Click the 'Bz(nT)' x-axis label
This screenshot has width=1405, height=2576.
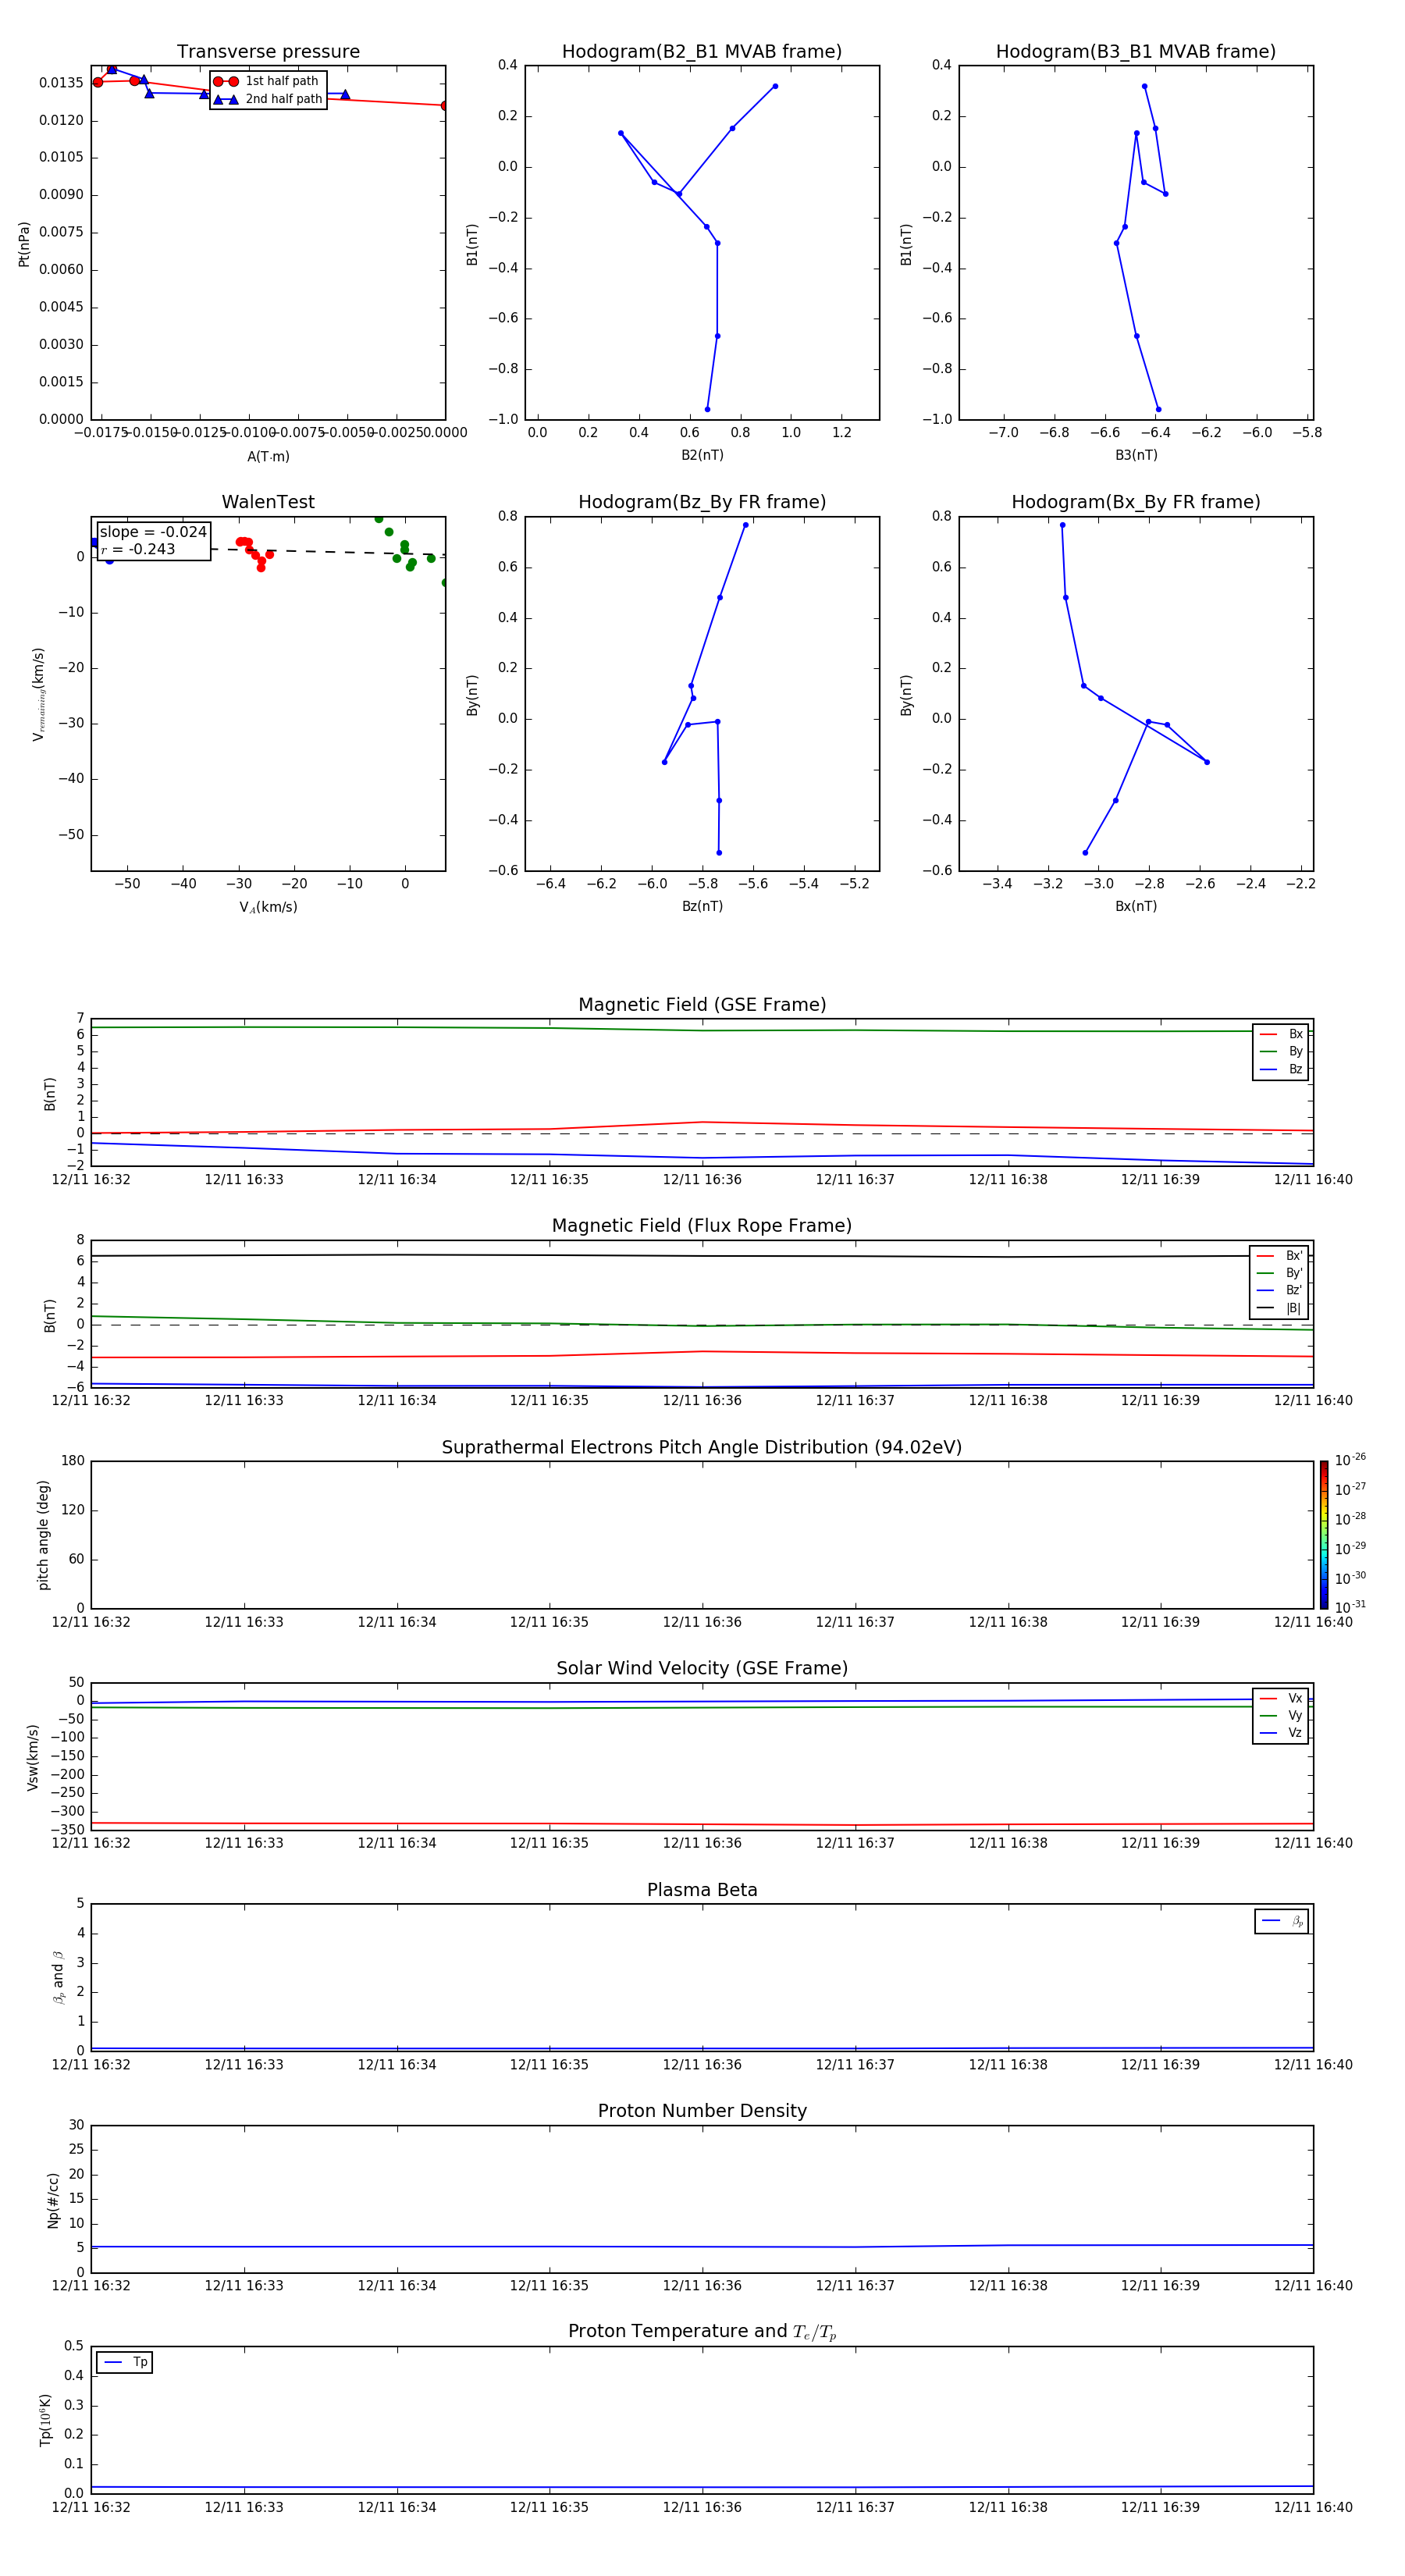coord(702,906)
